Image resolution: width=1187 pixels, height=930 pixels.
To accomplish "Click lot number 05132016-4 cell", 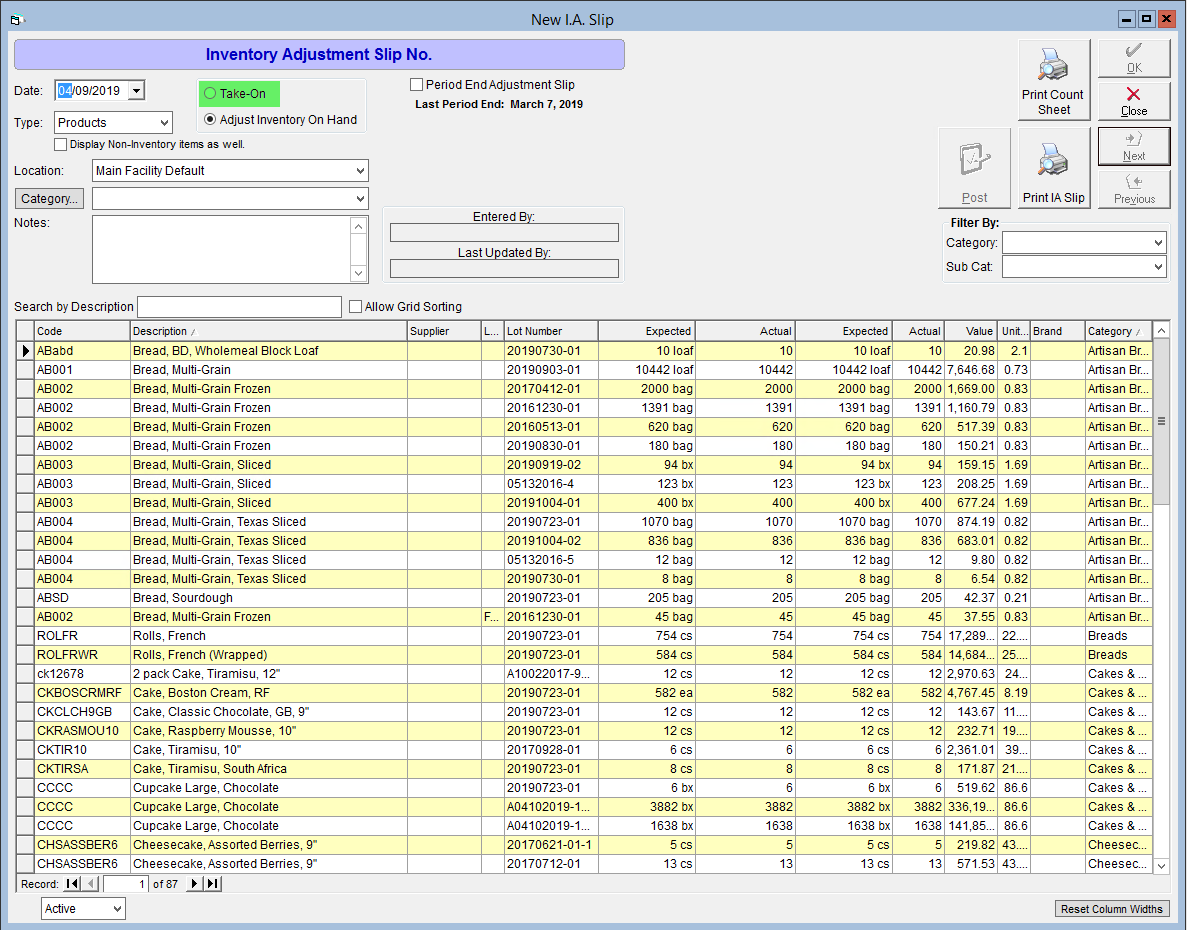I will pyautogui.click(x=551, y=484).
